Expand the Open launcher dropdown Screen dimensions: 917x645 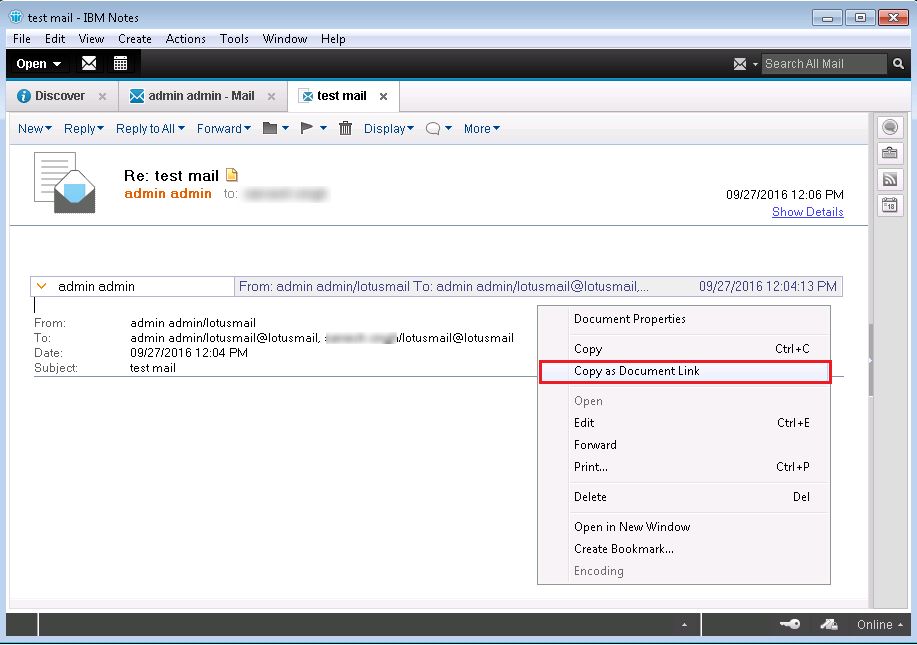[x=39, y=64]
